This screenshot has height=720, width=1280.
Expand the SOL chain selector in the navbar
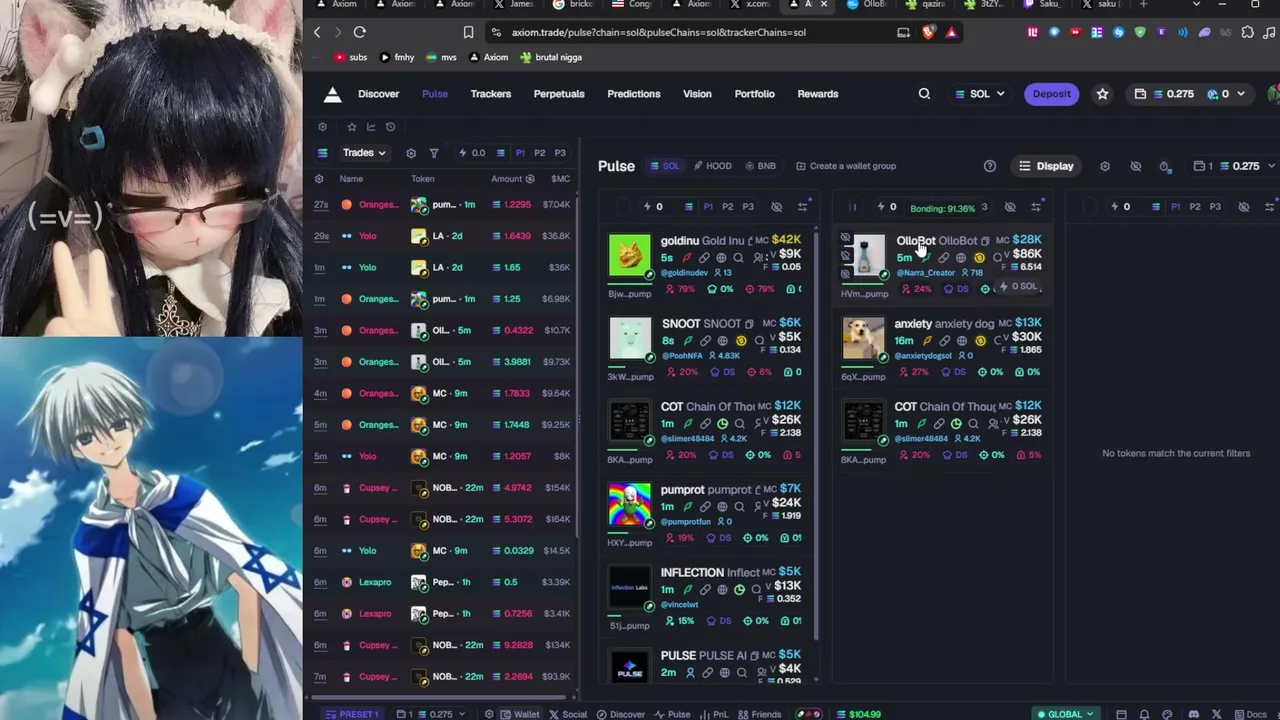[x=980, y=94]
